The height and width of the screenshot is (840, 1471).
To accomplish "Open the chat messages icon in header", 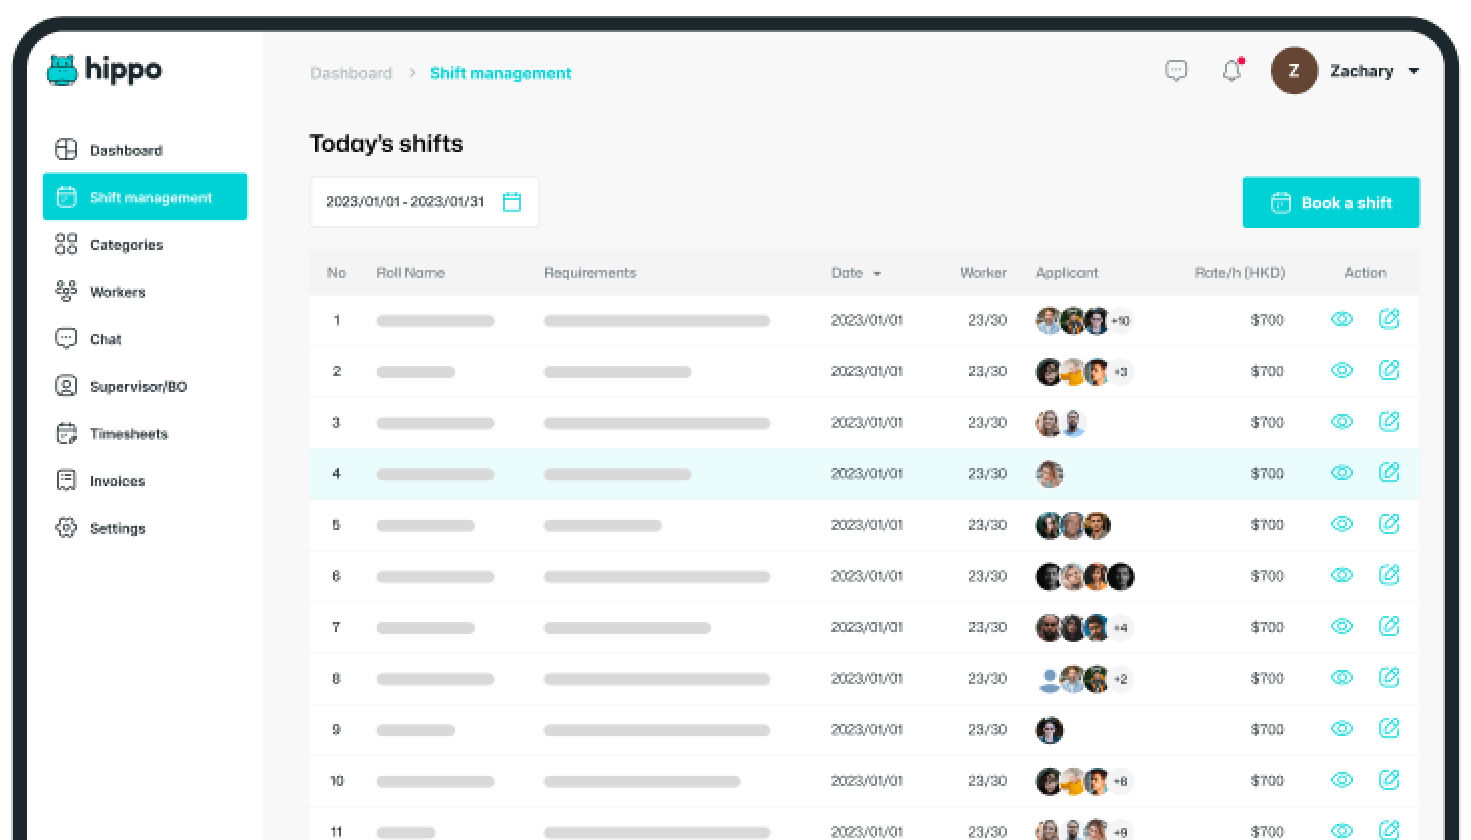I will click(x=1176, y=71).
